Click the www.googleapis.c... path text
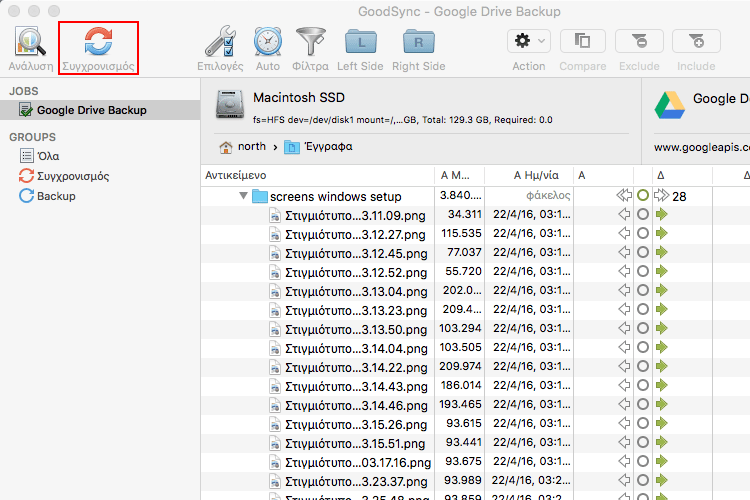Screen dimensions: 750x500 [702, 148]
